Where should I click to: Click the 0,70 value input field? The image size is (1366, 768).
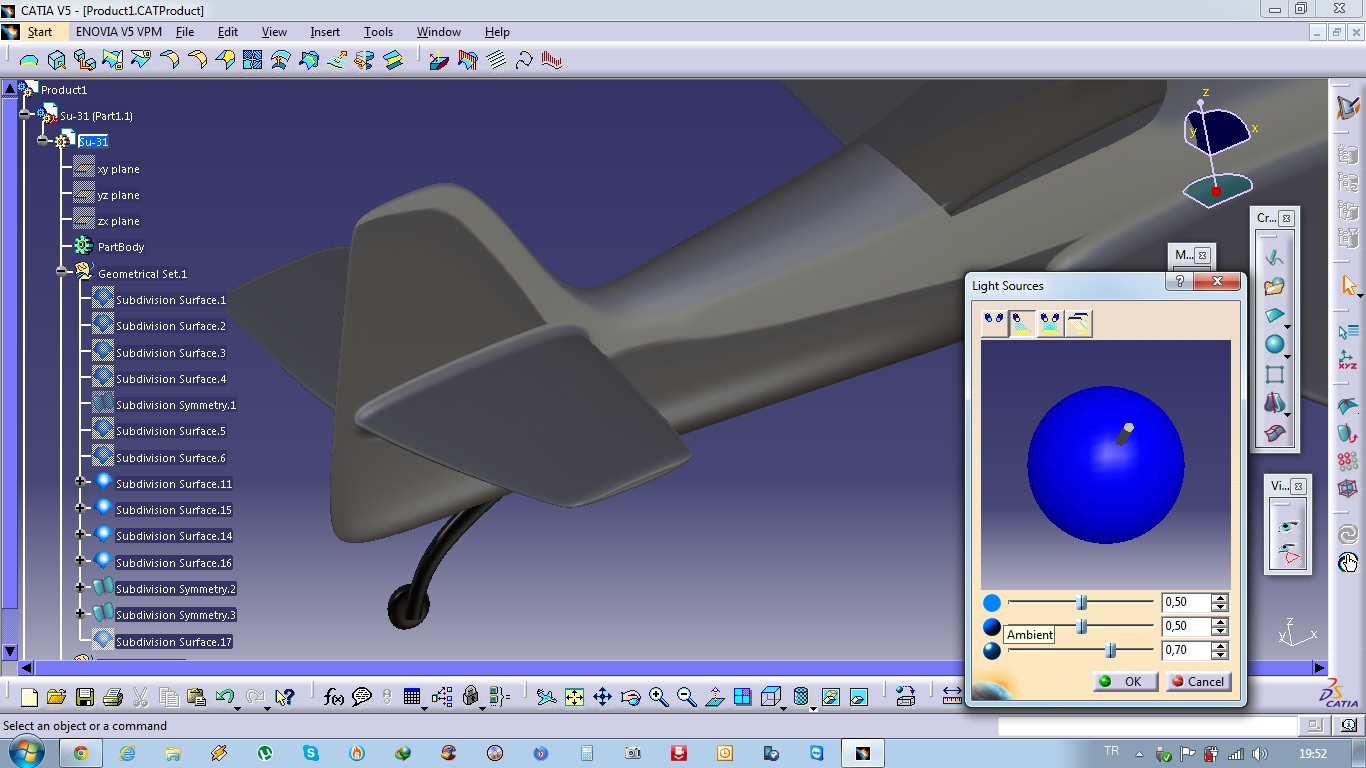(1185, 650)
